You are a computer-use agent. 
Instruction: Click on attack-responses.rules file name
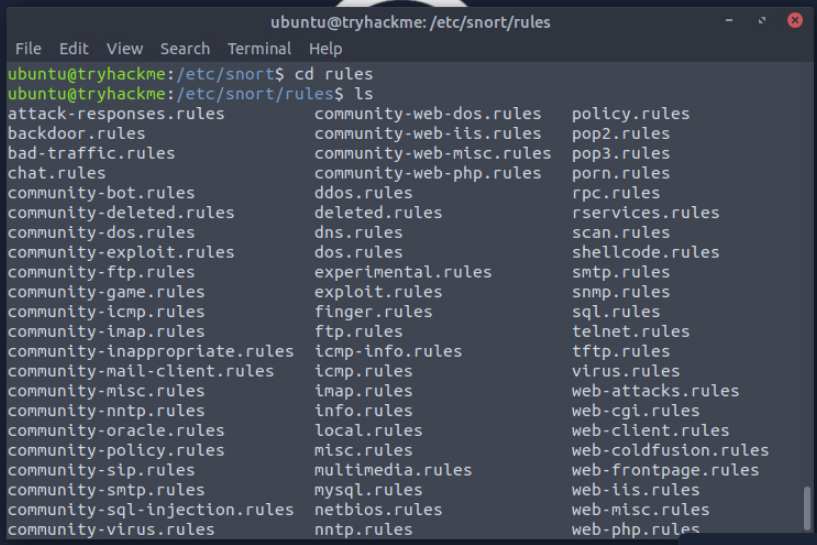coord(116,113)
